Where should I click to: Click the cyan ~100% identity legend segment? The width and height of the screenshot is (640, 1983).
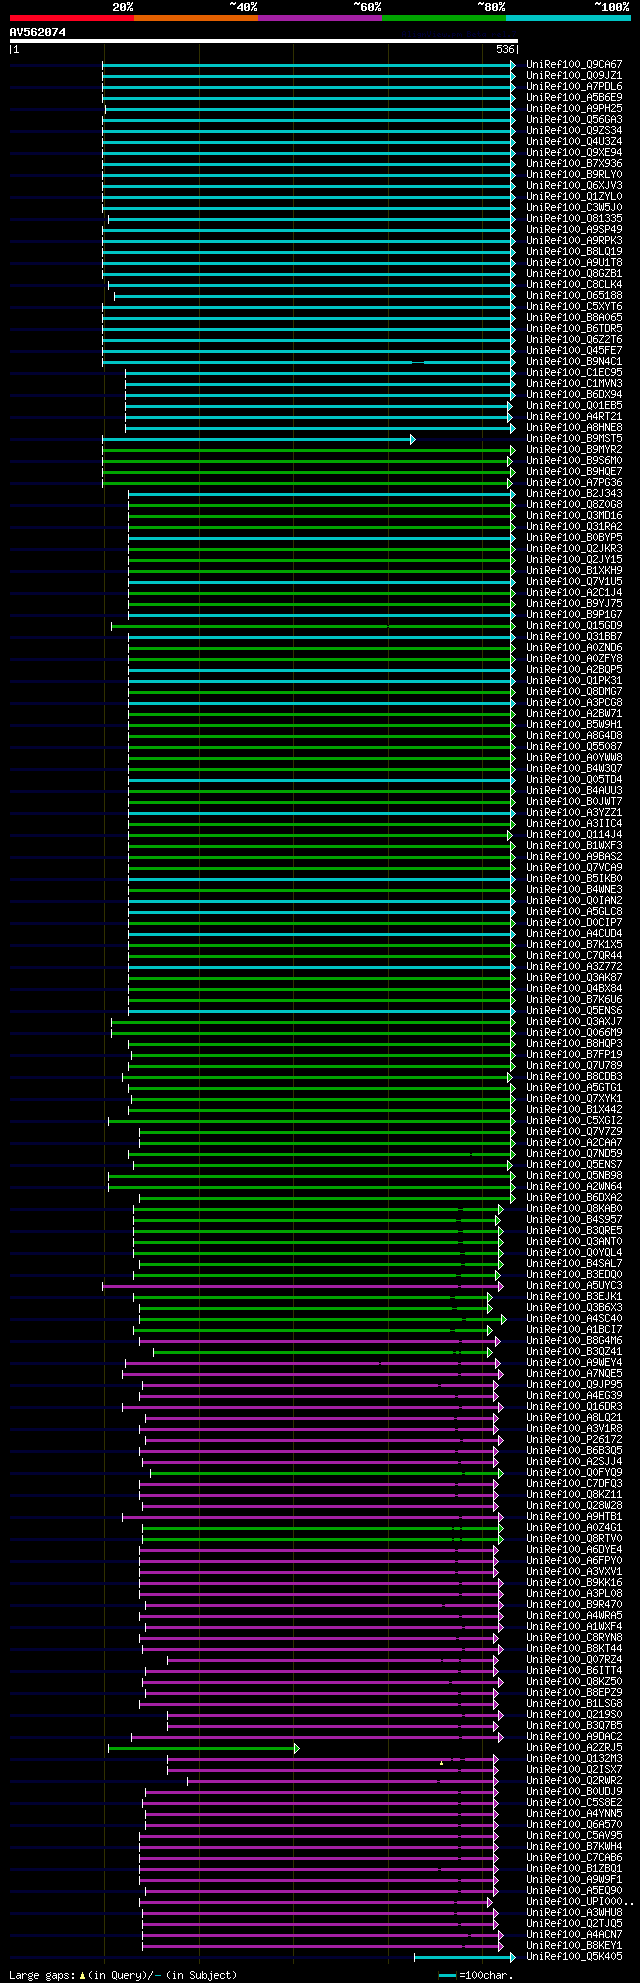click(x=568, y=18)
